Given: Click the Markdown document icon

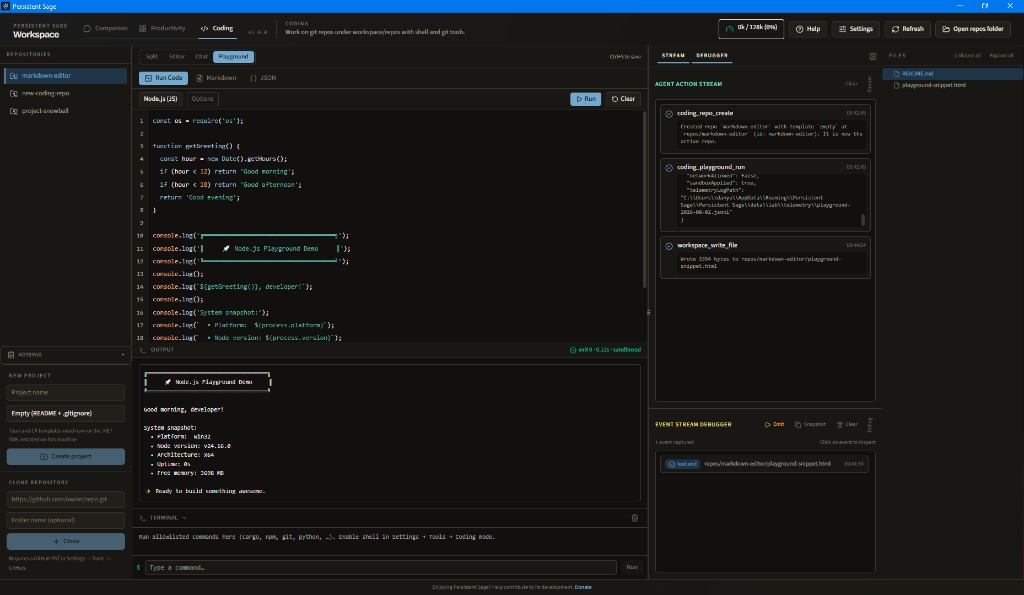Looking at the screenshot, I should coord(200,78).
